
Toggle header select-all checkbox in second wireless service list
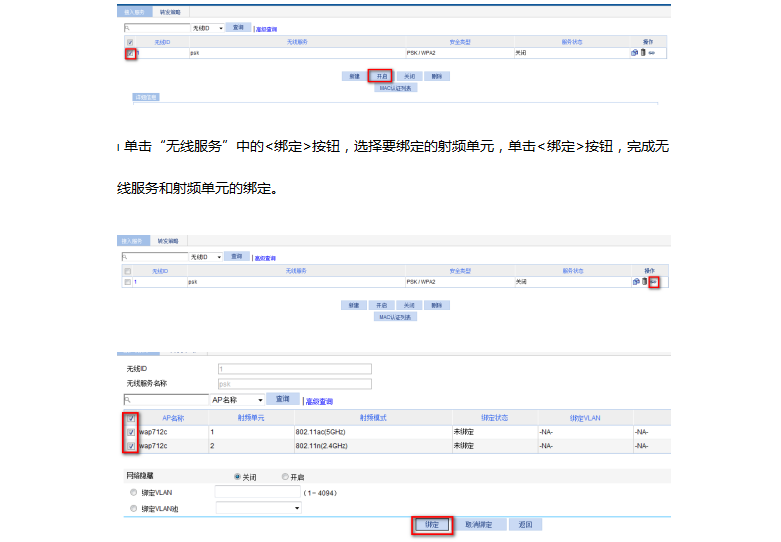click(x=128, y=271)
